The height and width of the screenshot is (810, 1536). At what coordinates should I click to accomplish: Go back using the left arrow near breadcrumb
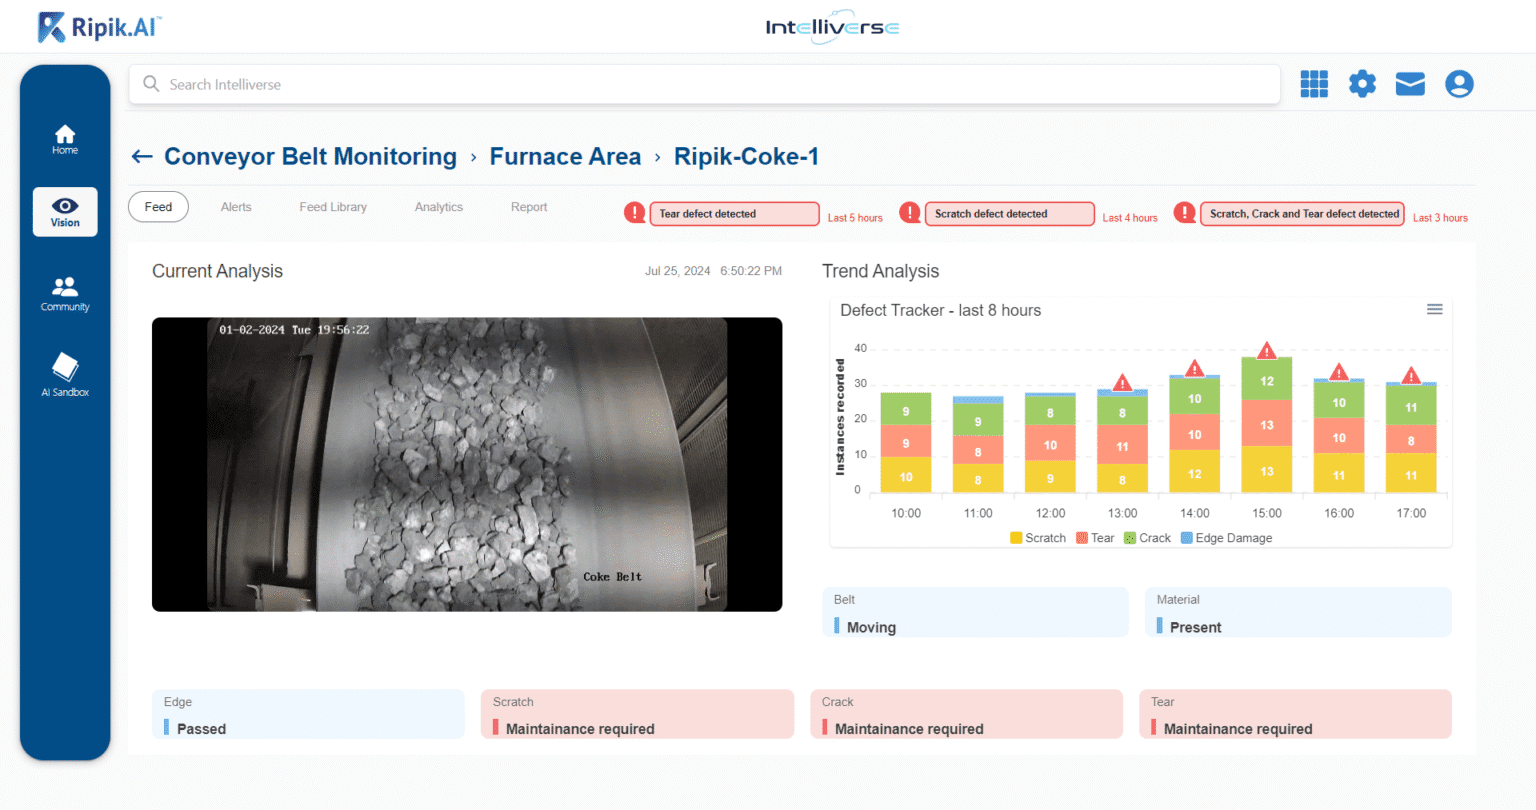tap(141, 156)
